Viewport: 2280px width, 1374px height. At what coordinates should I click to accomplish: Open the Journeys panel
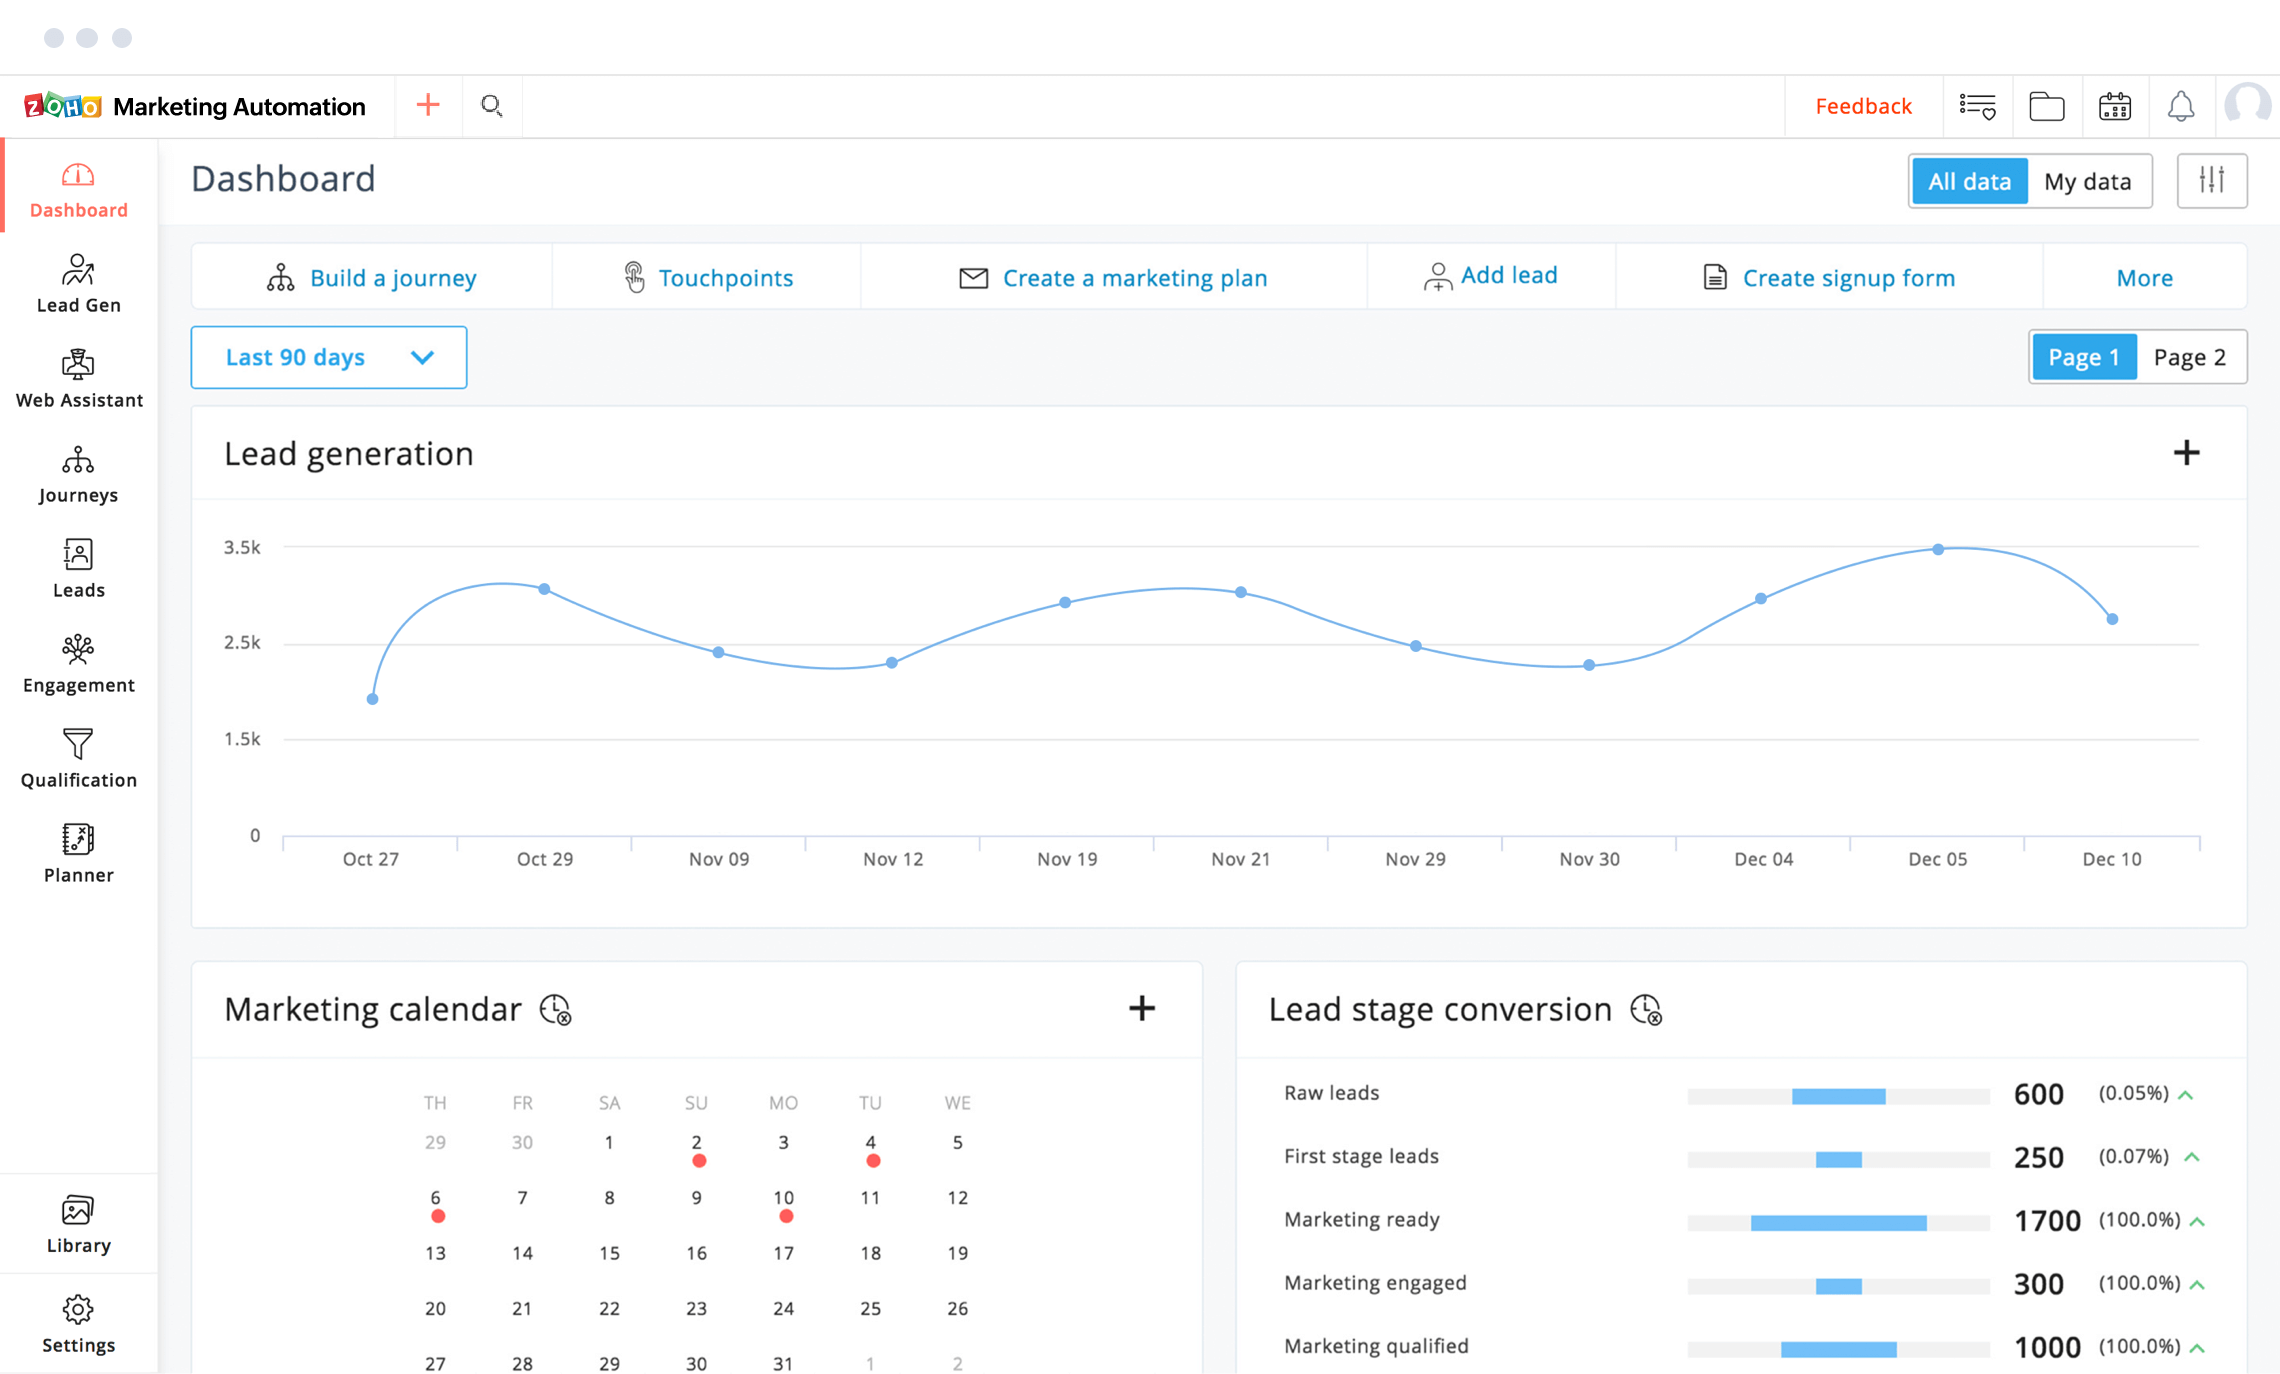click(x=77, y=472)
